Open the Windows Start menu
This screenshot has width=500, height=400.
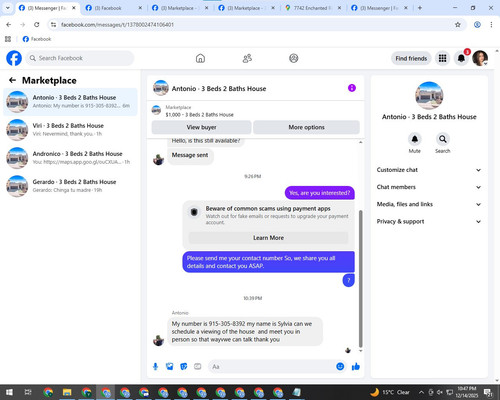(9, 392)
